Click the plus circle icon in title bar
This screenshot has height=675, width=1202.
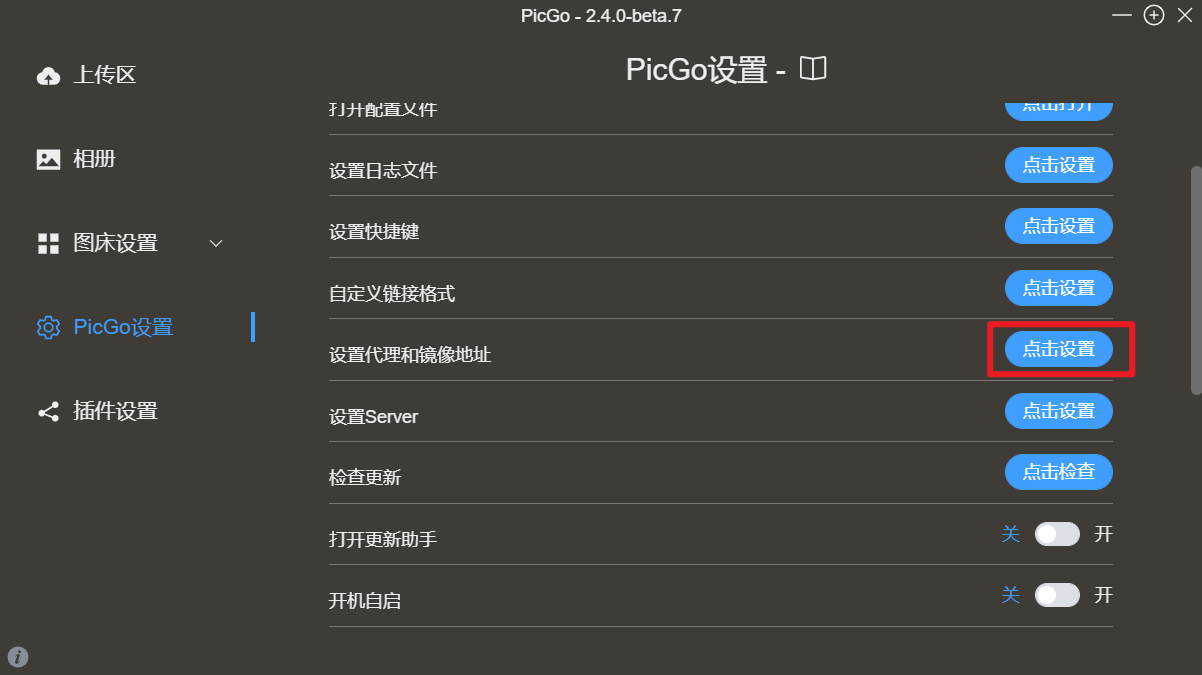point(1154,15)
